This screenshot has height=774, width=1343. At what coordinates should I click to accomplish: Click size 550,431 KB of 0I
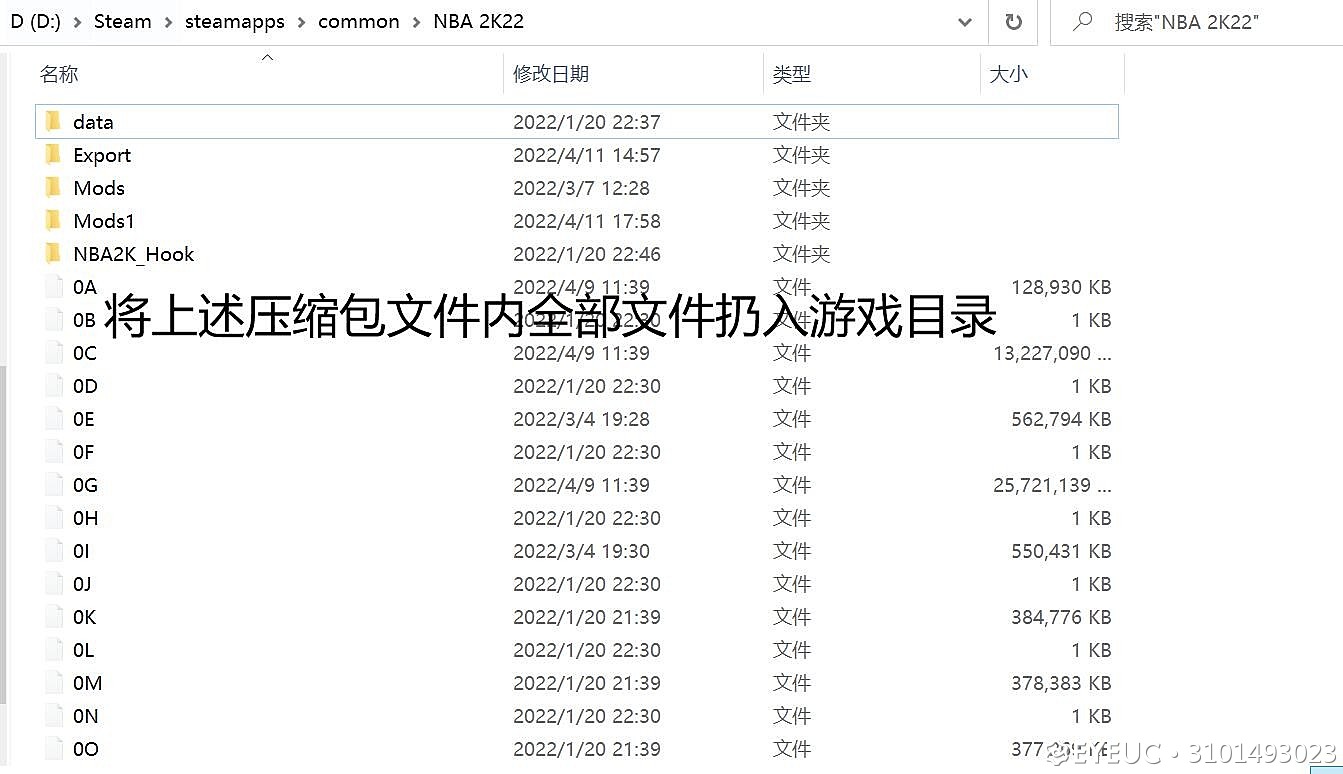pos(1061,551)
